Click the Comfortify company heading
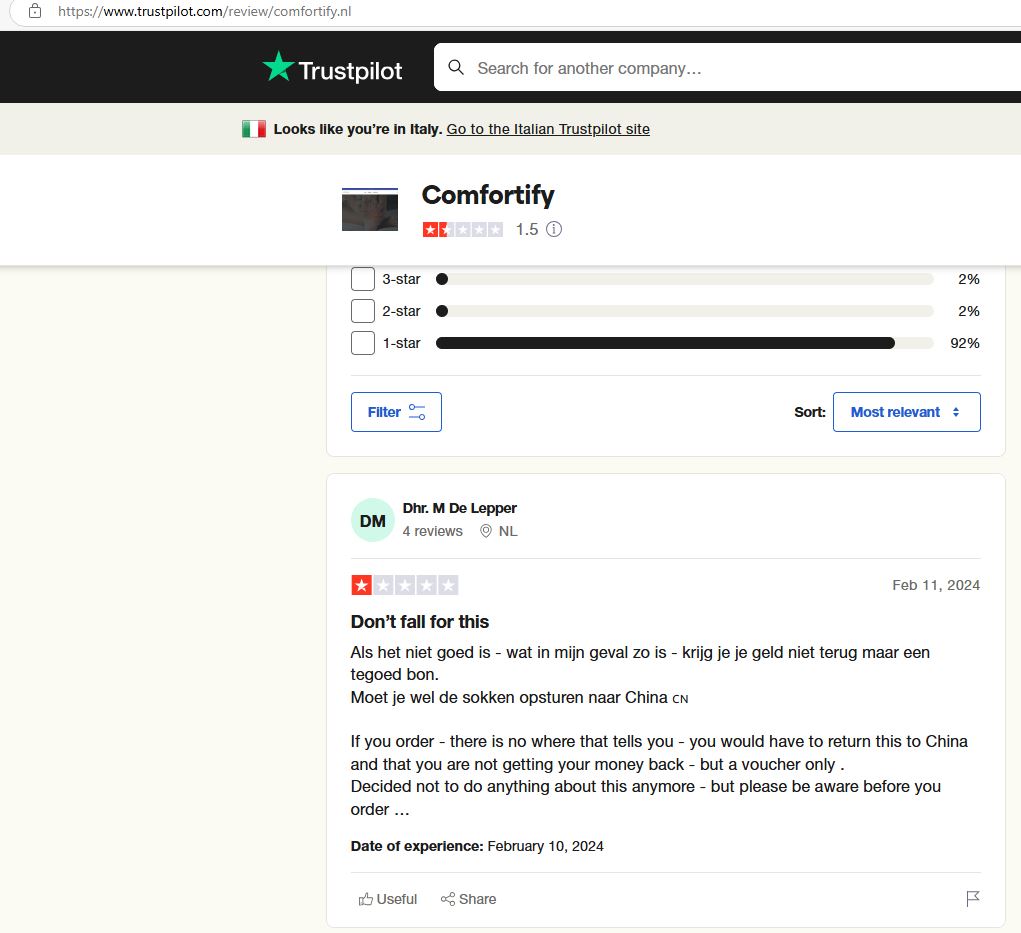 (x=488, y=195)
